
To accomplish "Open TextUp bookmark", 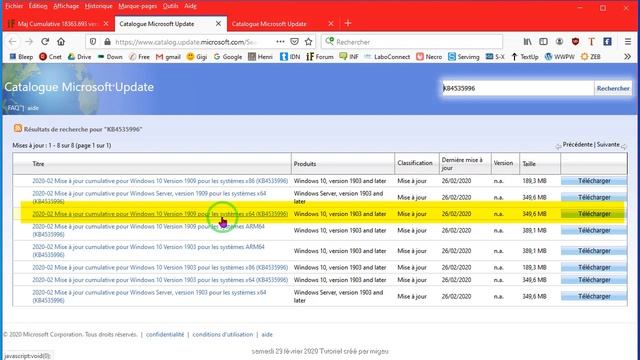I will [525, 57].
